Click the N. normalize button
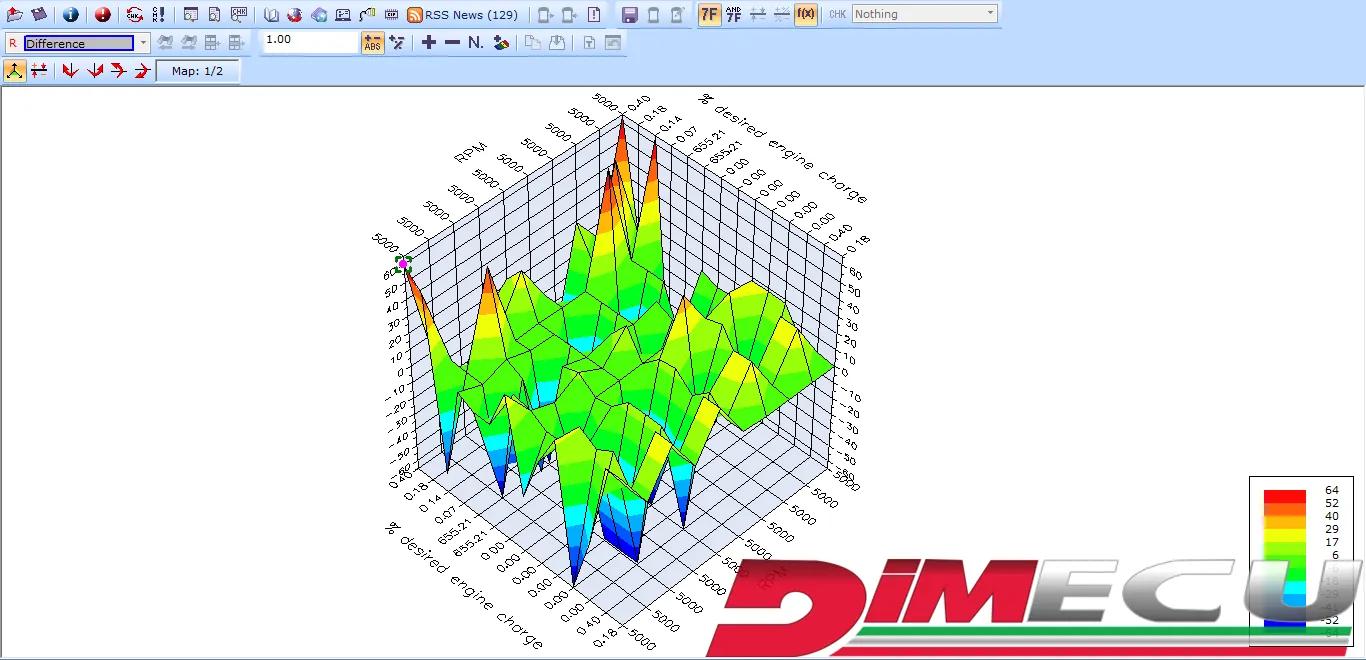 [x=476, y=42]
